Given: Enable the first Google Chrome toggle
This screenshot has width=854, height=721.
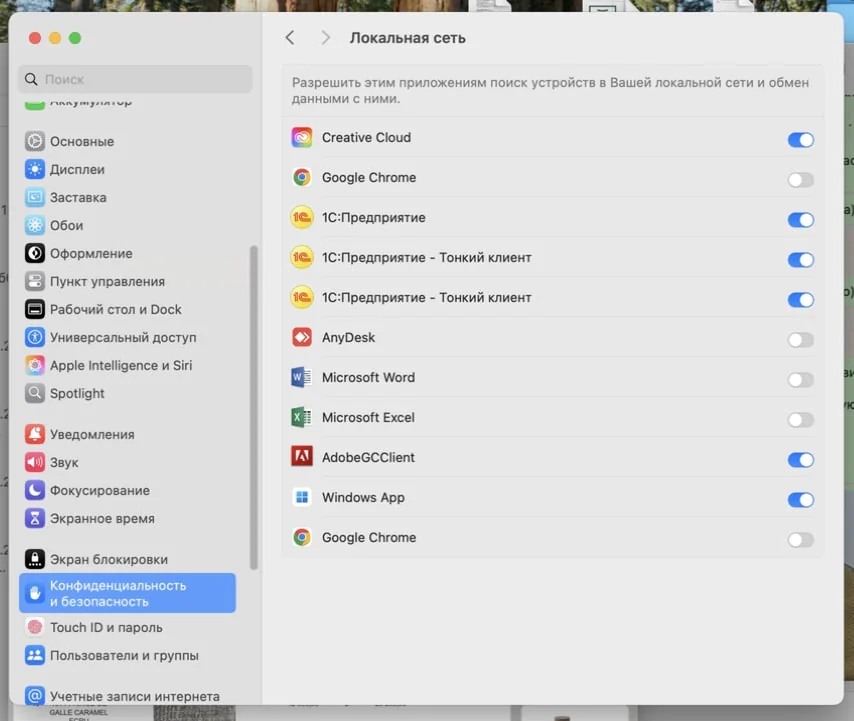Looking at the screenshot, I should [801, 180].
